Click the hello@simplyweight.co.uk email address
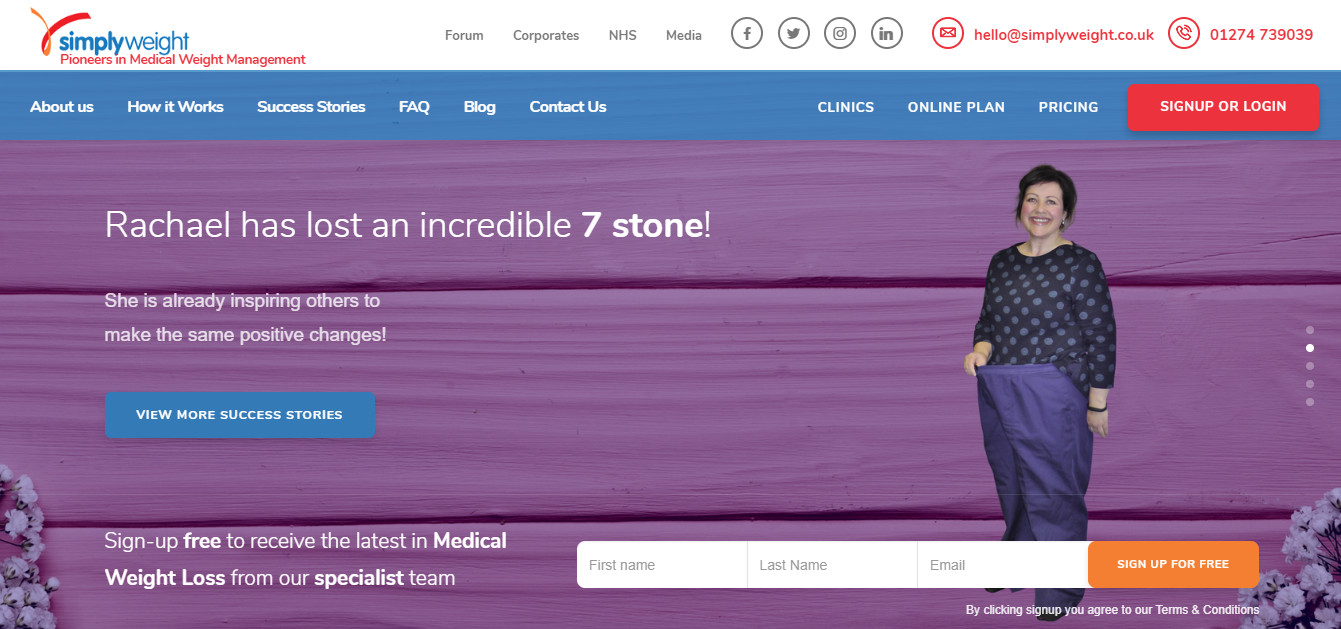This screenshot has width=1341, height=629. [x=1064, y=35]
